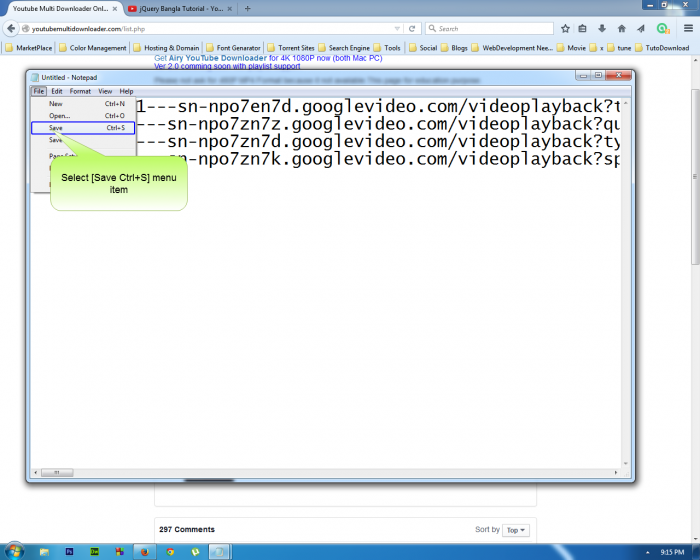Screen dimensions: 700x560
Task: Open Blogs bookmark folder
Action: pyautogui.click(x=454, y=48)
